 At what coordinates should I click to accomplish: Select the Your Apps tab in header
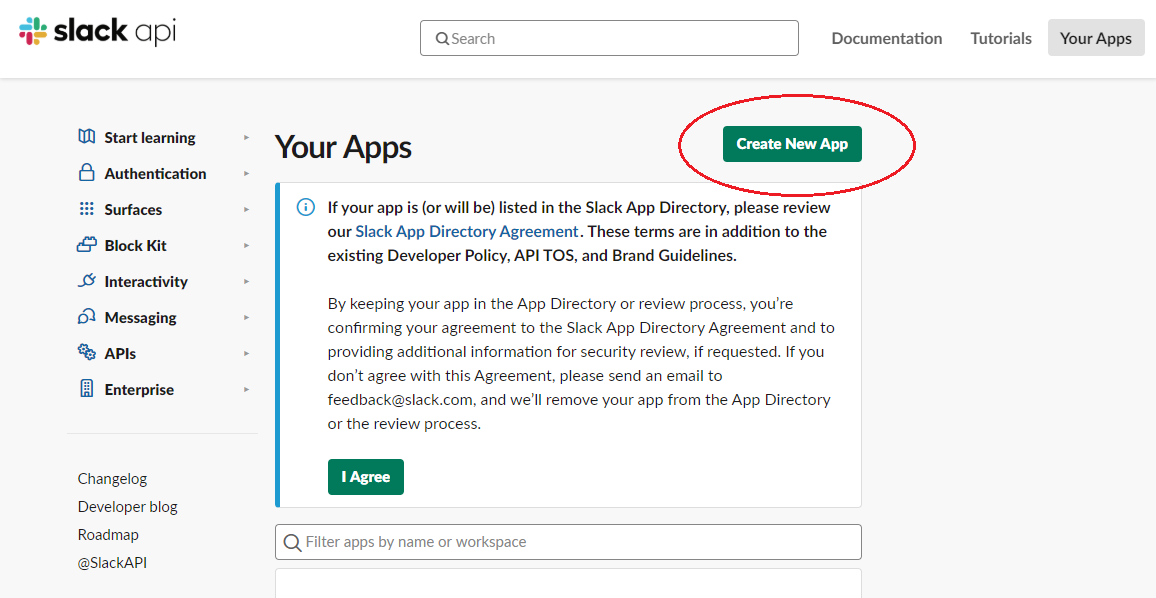click(x=1096, y=38)
